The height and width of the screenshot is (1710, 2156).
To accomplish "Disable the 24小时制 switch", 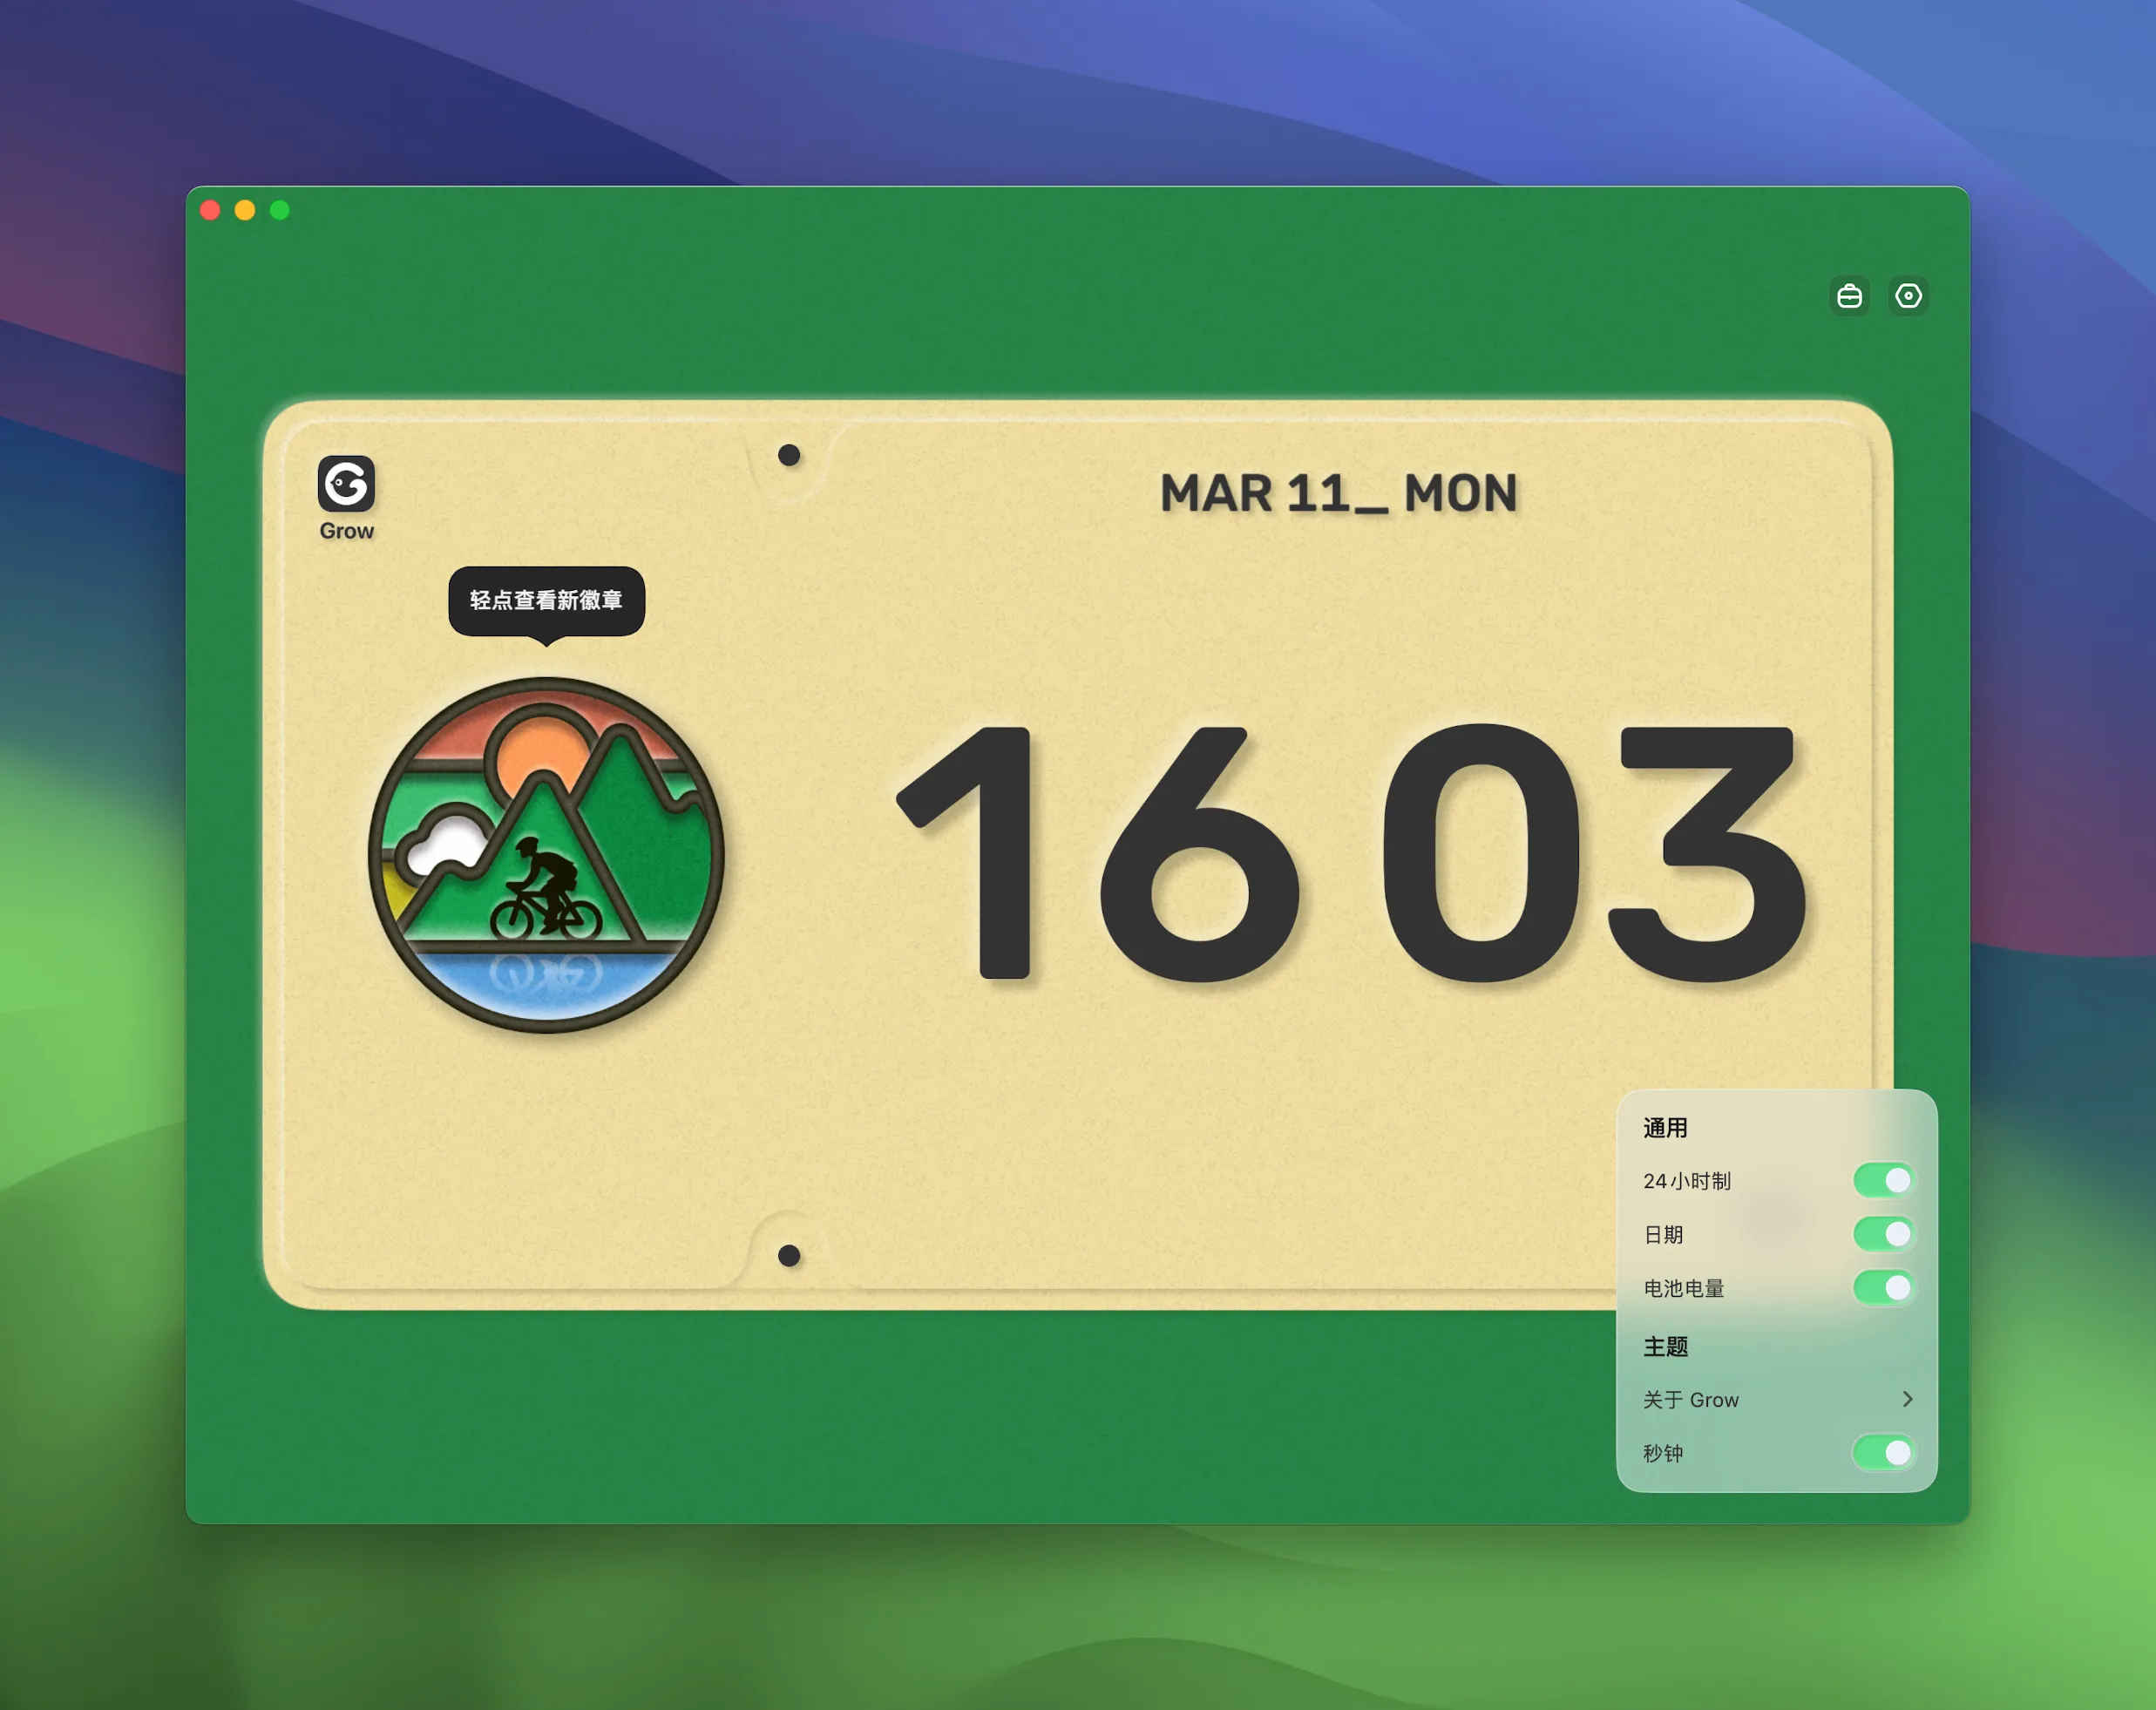I will coord(1883,1180).
